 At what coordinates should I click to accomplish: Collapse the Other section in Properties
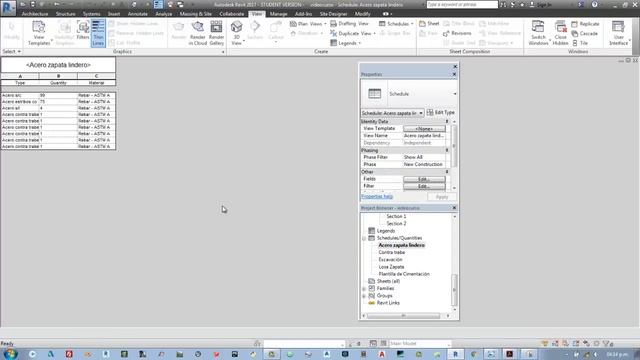click(x=447, y=172)
